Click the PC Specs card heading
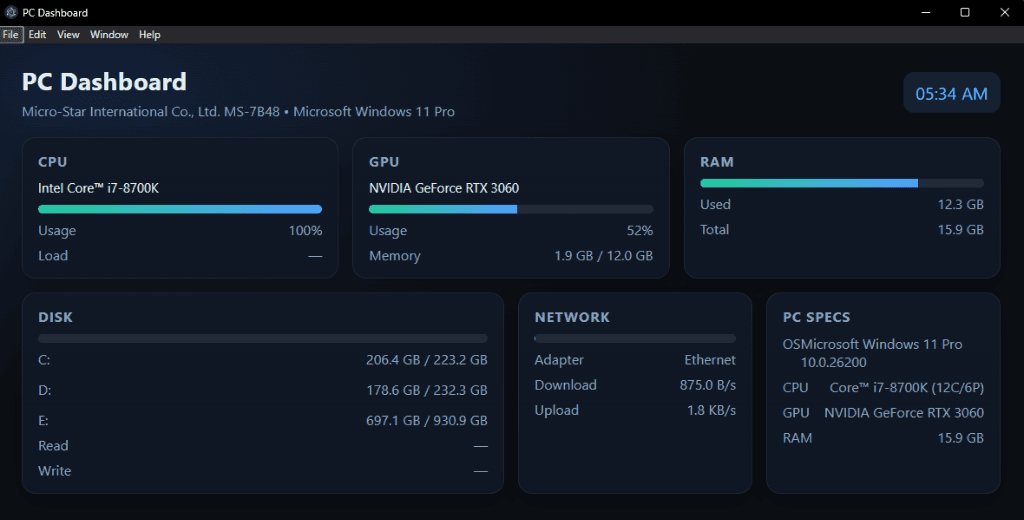Screen dimensions: 1024x520 816,317
